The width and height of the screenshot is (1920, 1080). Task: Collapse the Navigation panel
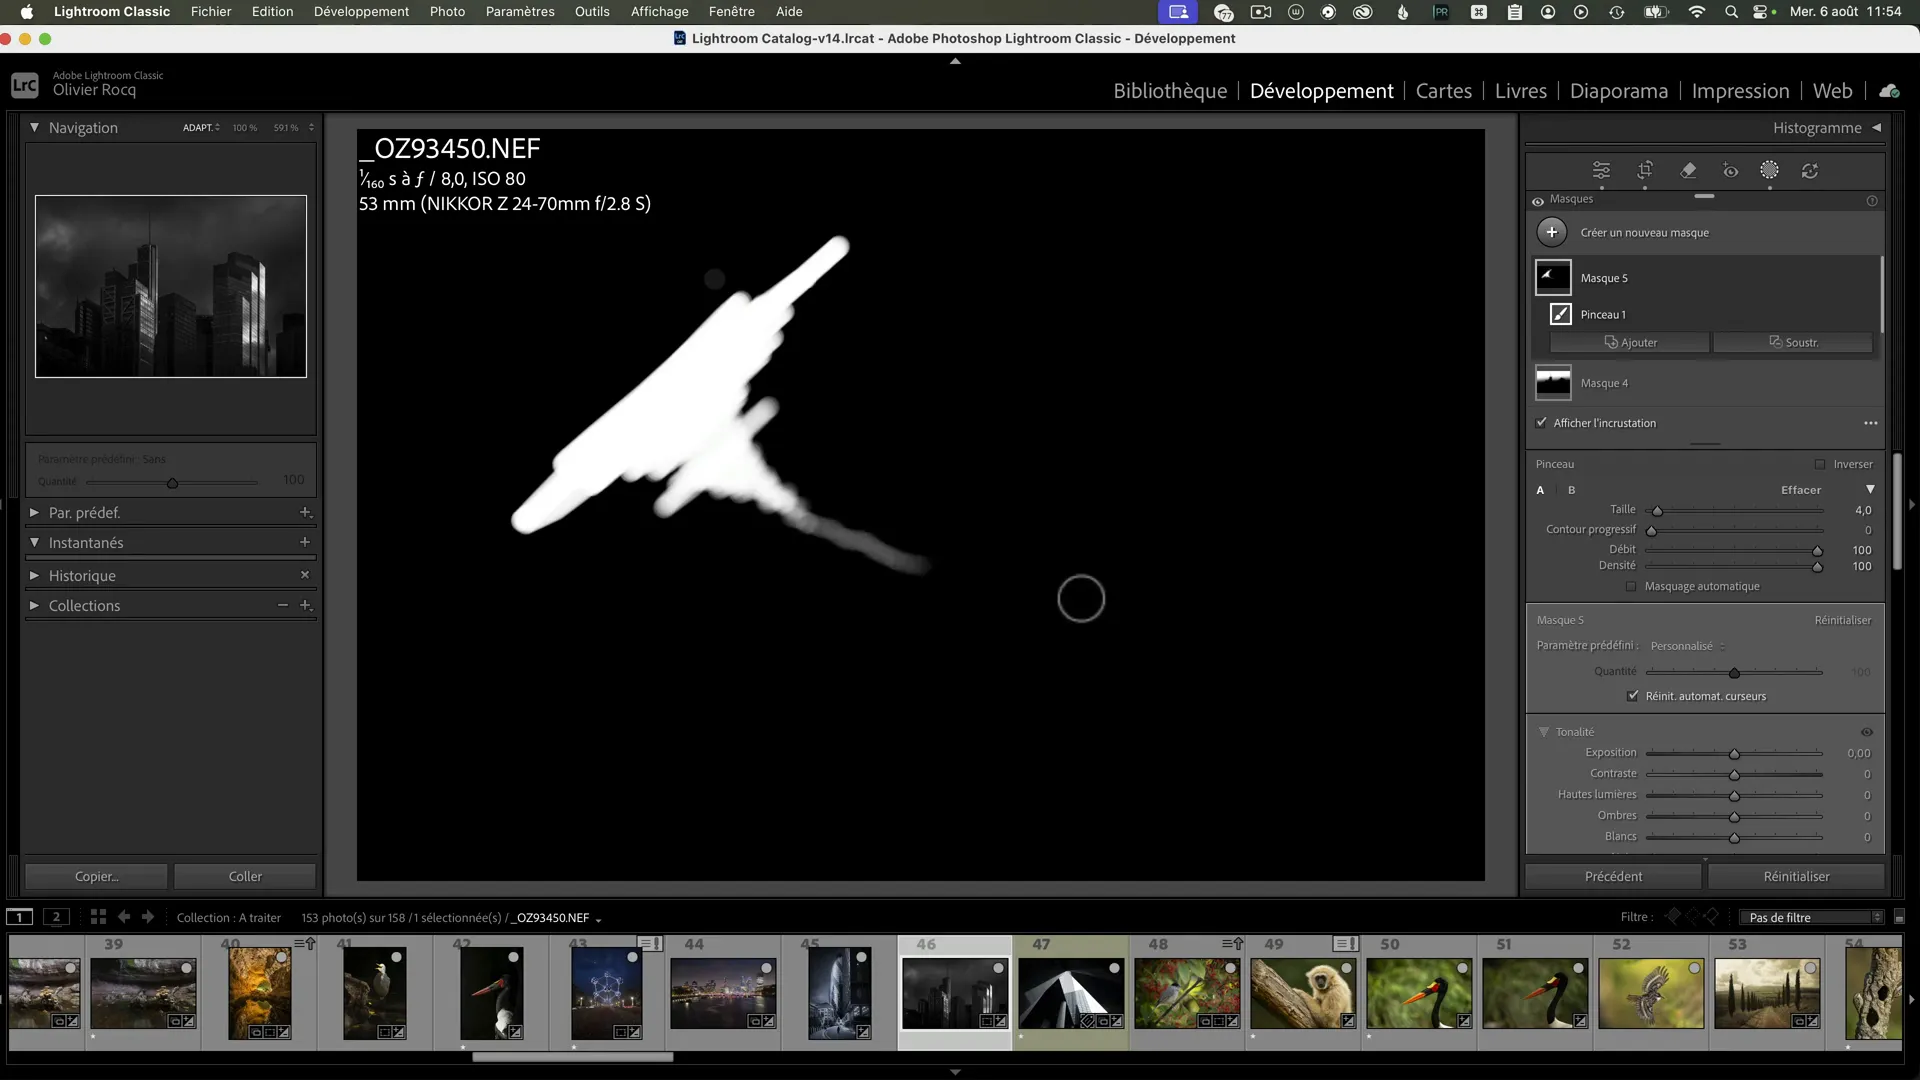pos(34,127)
